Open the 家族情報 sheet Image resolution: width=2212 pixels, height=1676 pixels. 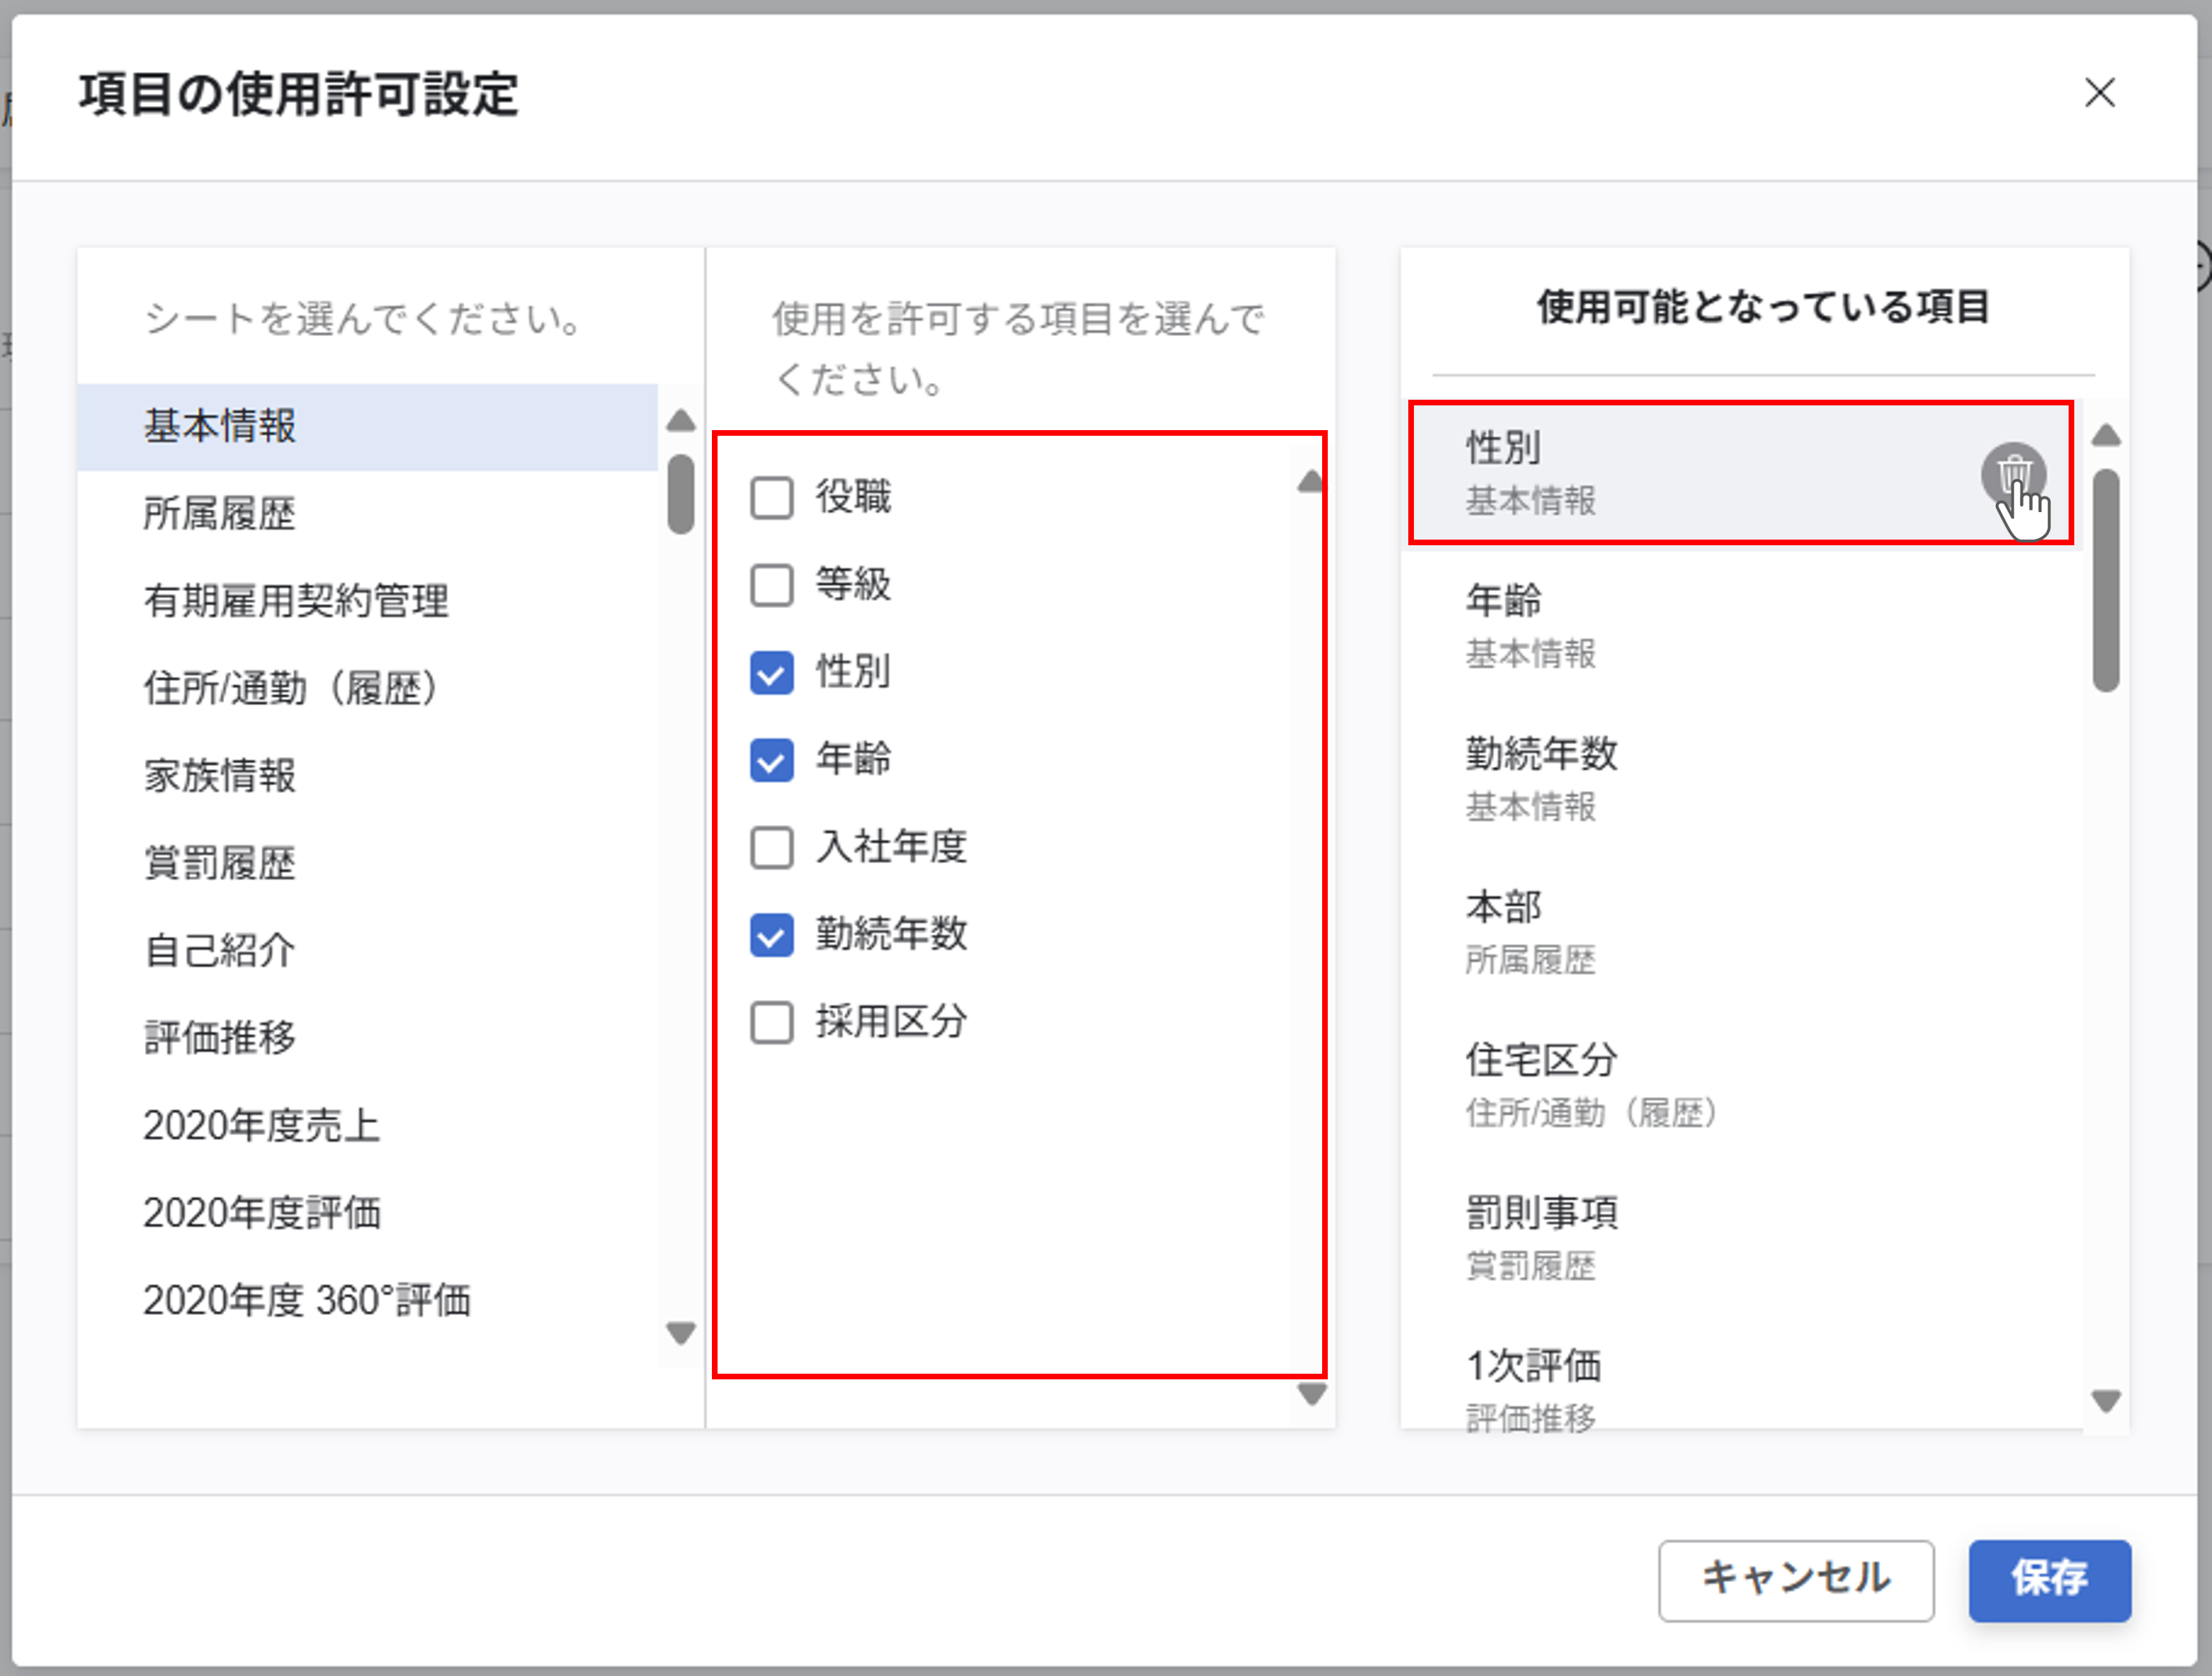tap(220, 775)
